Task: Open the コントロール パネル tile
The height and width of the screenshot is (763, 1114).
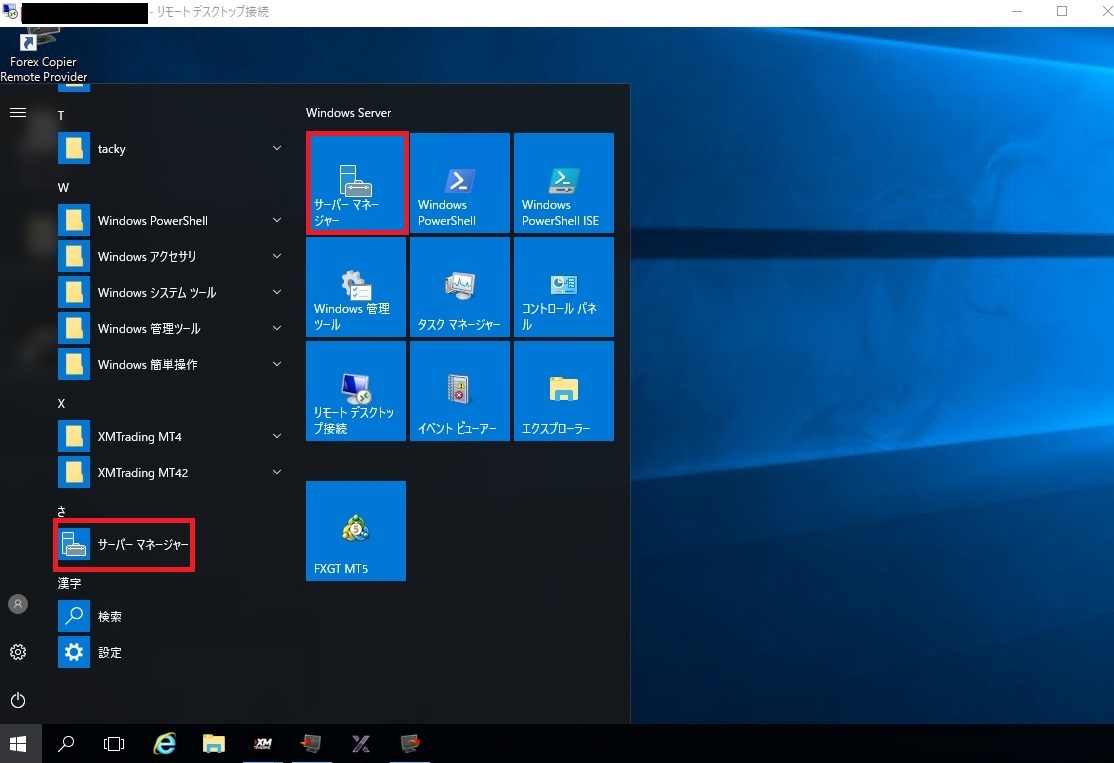Action: pyautogui.click(x=563, y=287)
